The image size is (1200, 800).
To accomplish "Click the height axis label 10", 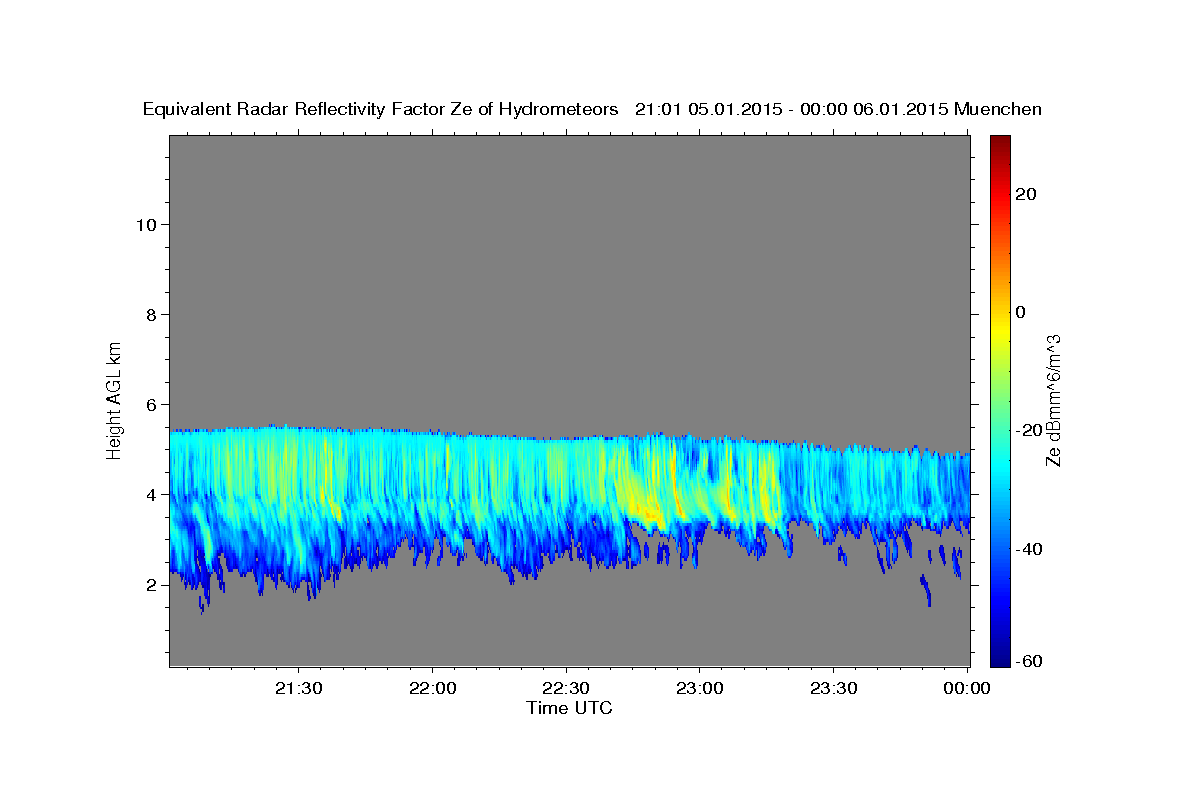I will click(147, 224).
